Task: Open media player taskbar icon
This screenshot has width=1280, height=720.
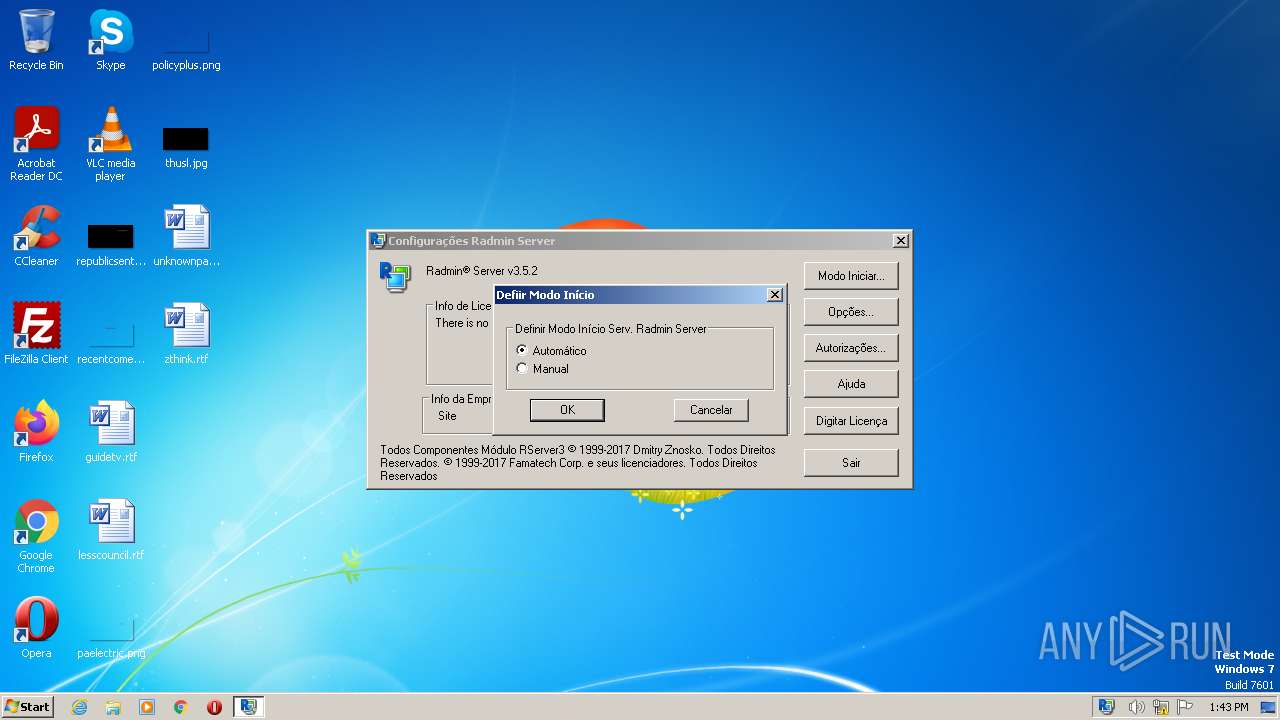Action: (147, 707)
